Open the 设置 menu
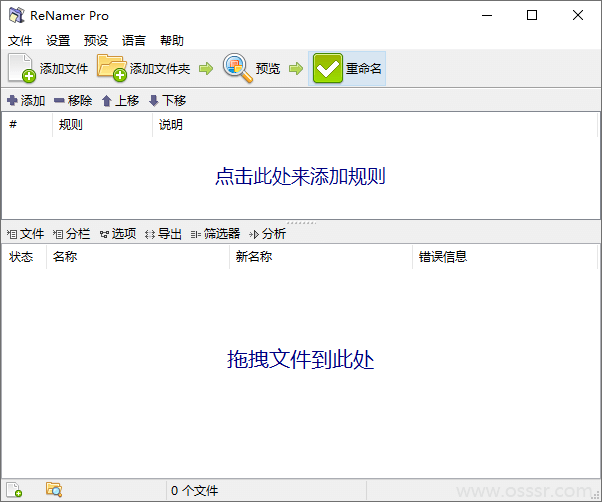 (x=58, y=40)
